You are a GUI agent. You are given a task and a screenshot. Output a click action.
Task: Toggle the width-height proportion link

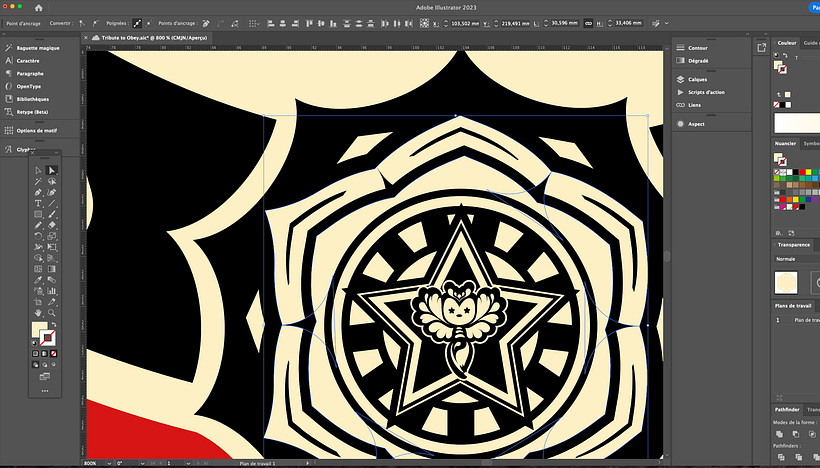589,22
